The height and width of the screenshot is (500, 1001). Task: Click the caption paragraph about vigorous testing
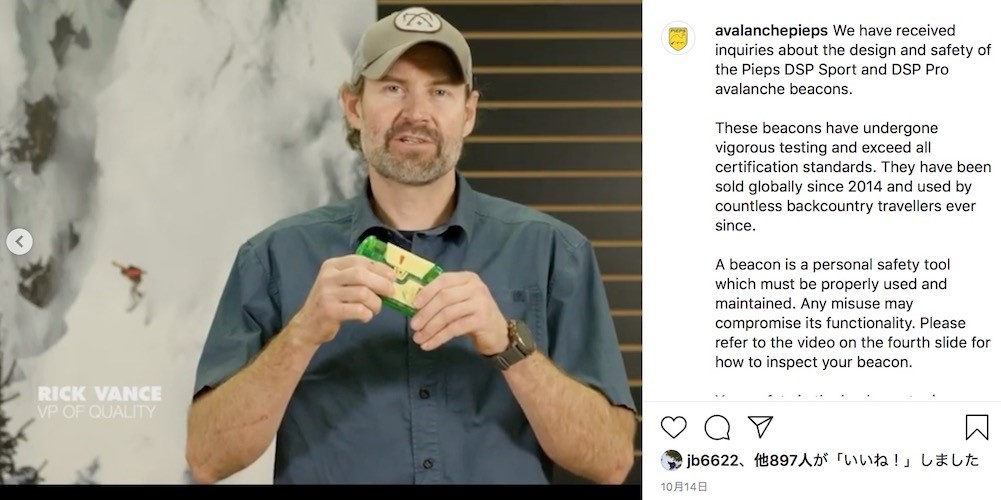tap(853, 177)
